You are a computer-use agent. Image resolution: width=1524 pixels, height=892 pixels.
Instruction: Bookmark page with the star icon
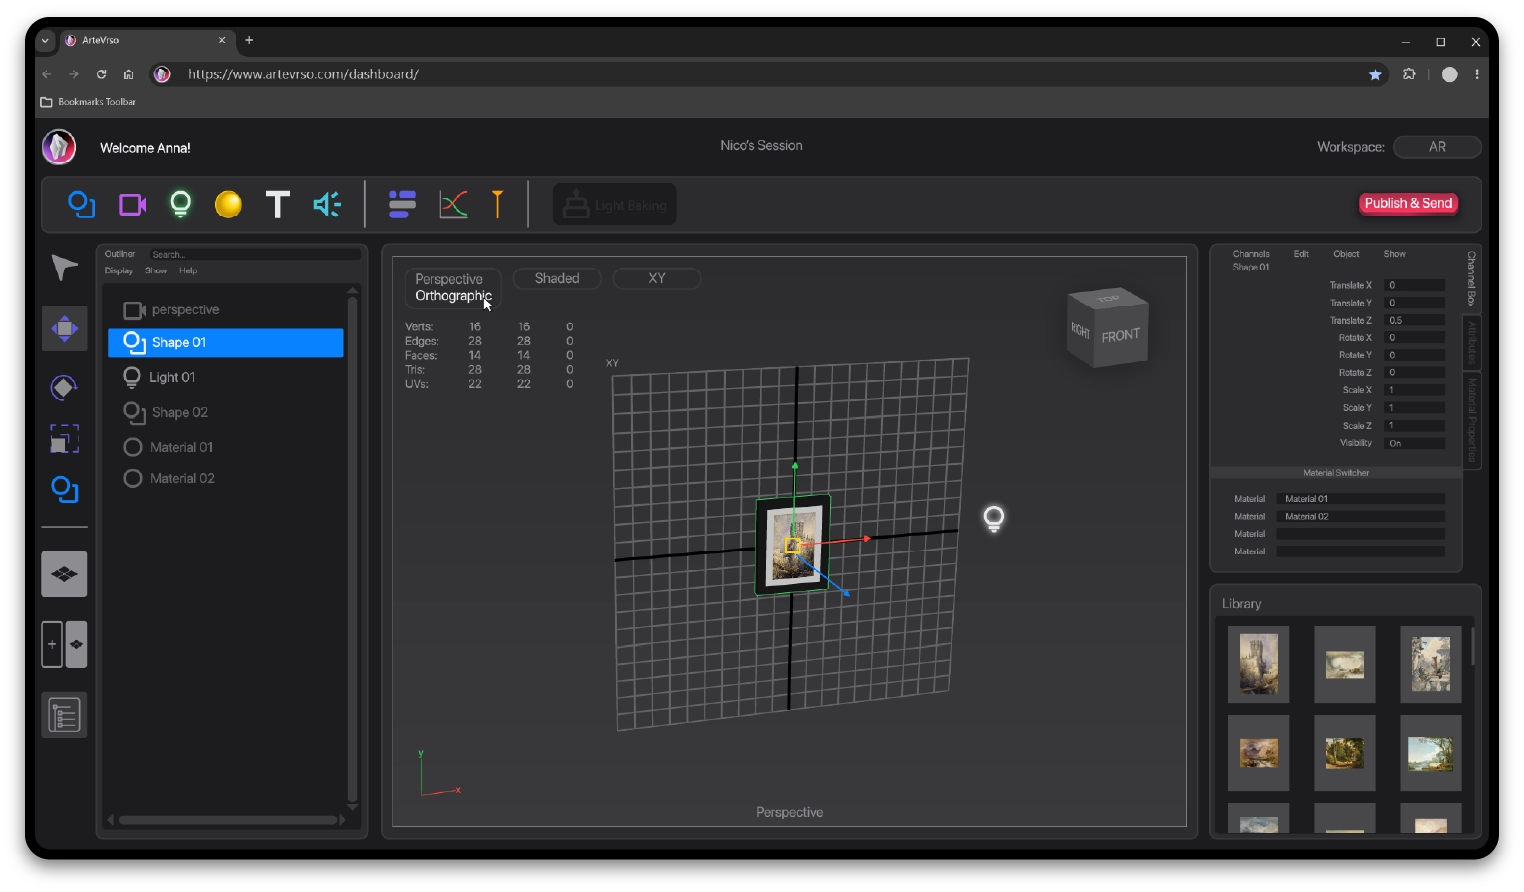click(1375, 74)
